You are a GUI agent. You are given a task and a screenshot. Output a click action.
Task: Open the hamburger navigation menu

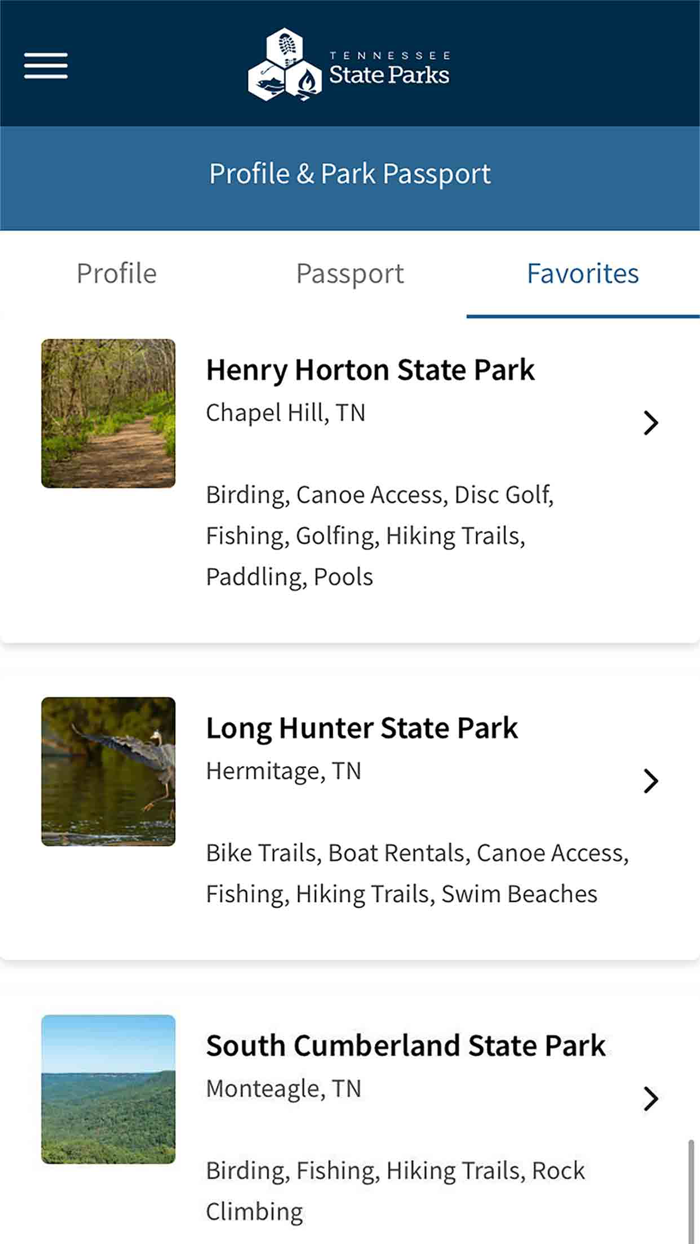point(45,66)
